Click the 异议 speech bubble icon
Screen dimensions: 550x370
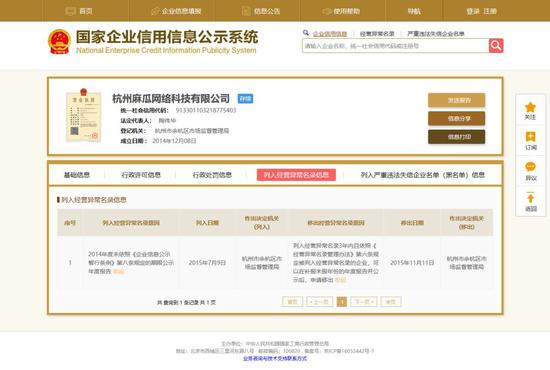pyautogui.click(x=530, y=167)
